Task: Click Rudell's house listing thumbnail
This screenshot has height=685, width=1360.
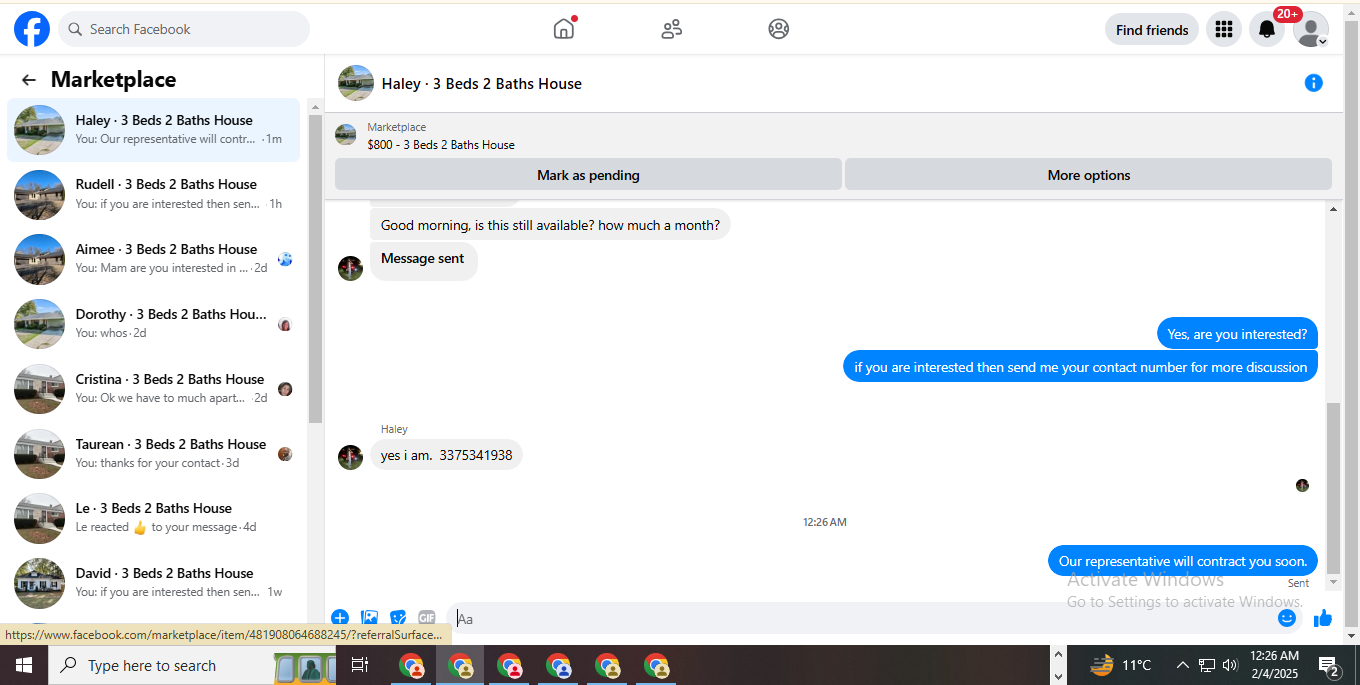Action: (x=40, y=195)
